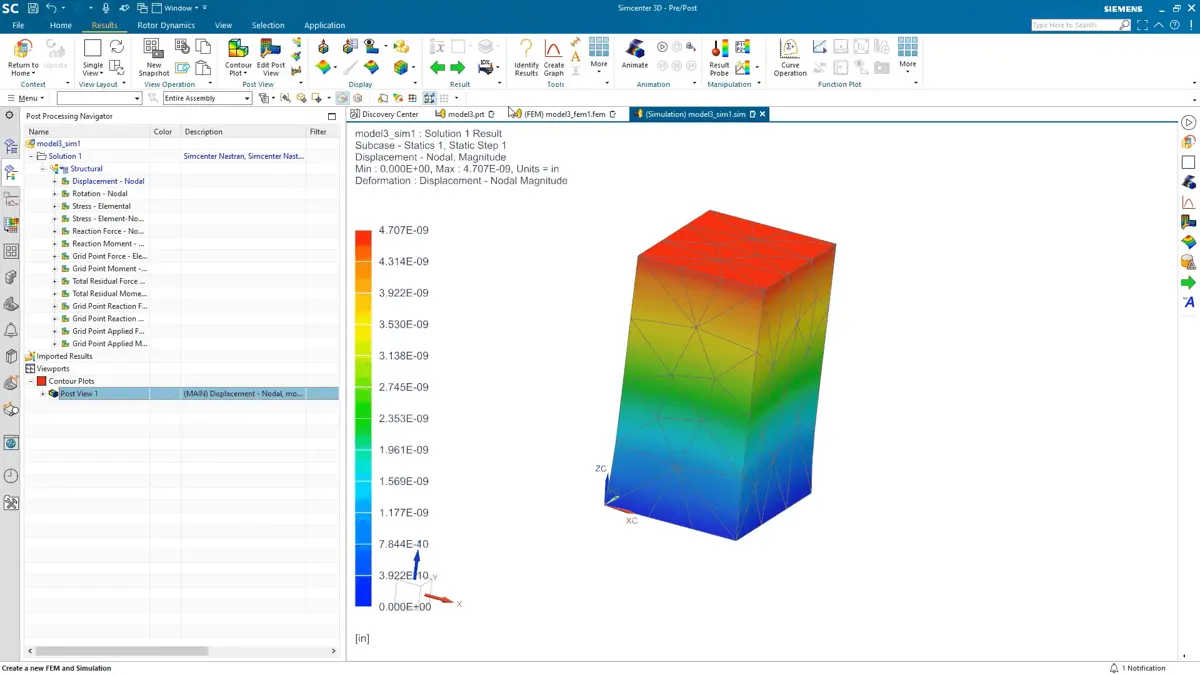
Task: Click the blue letter A icon in right toolbar
Action: tap(1188, 302)
